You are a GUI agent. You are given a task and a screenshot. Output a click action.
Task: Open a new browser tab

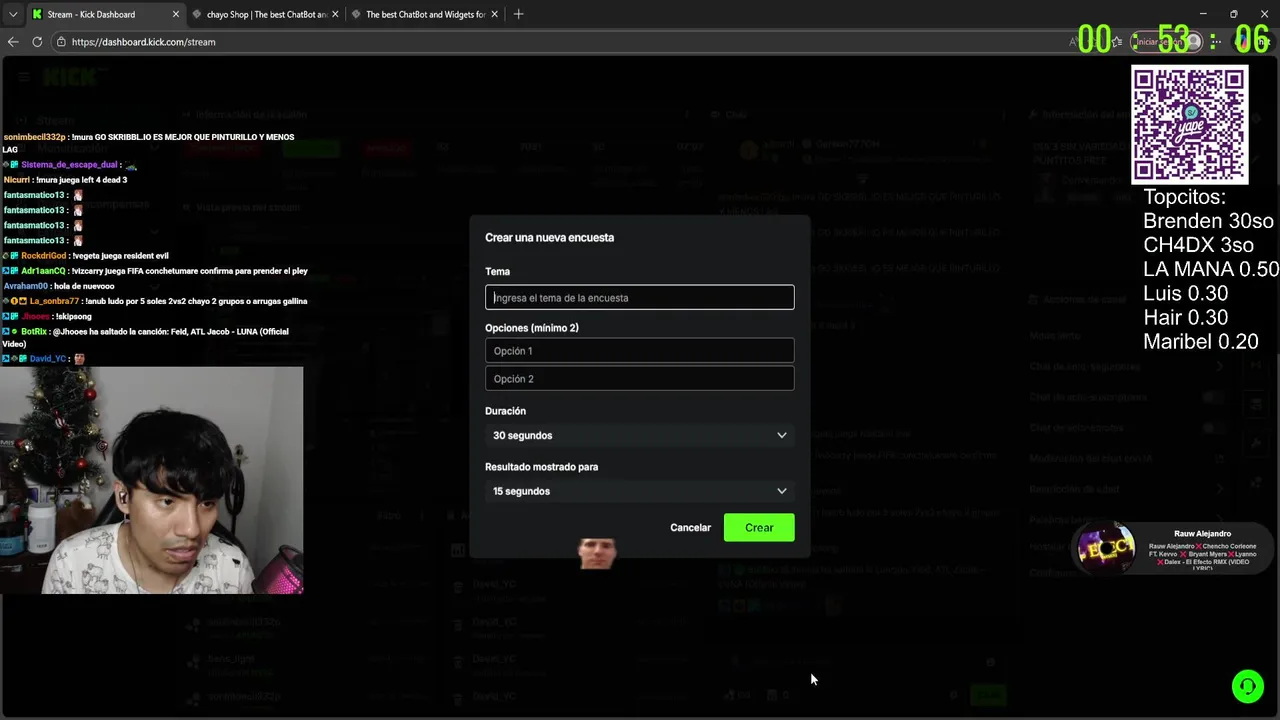click(518, 14)
